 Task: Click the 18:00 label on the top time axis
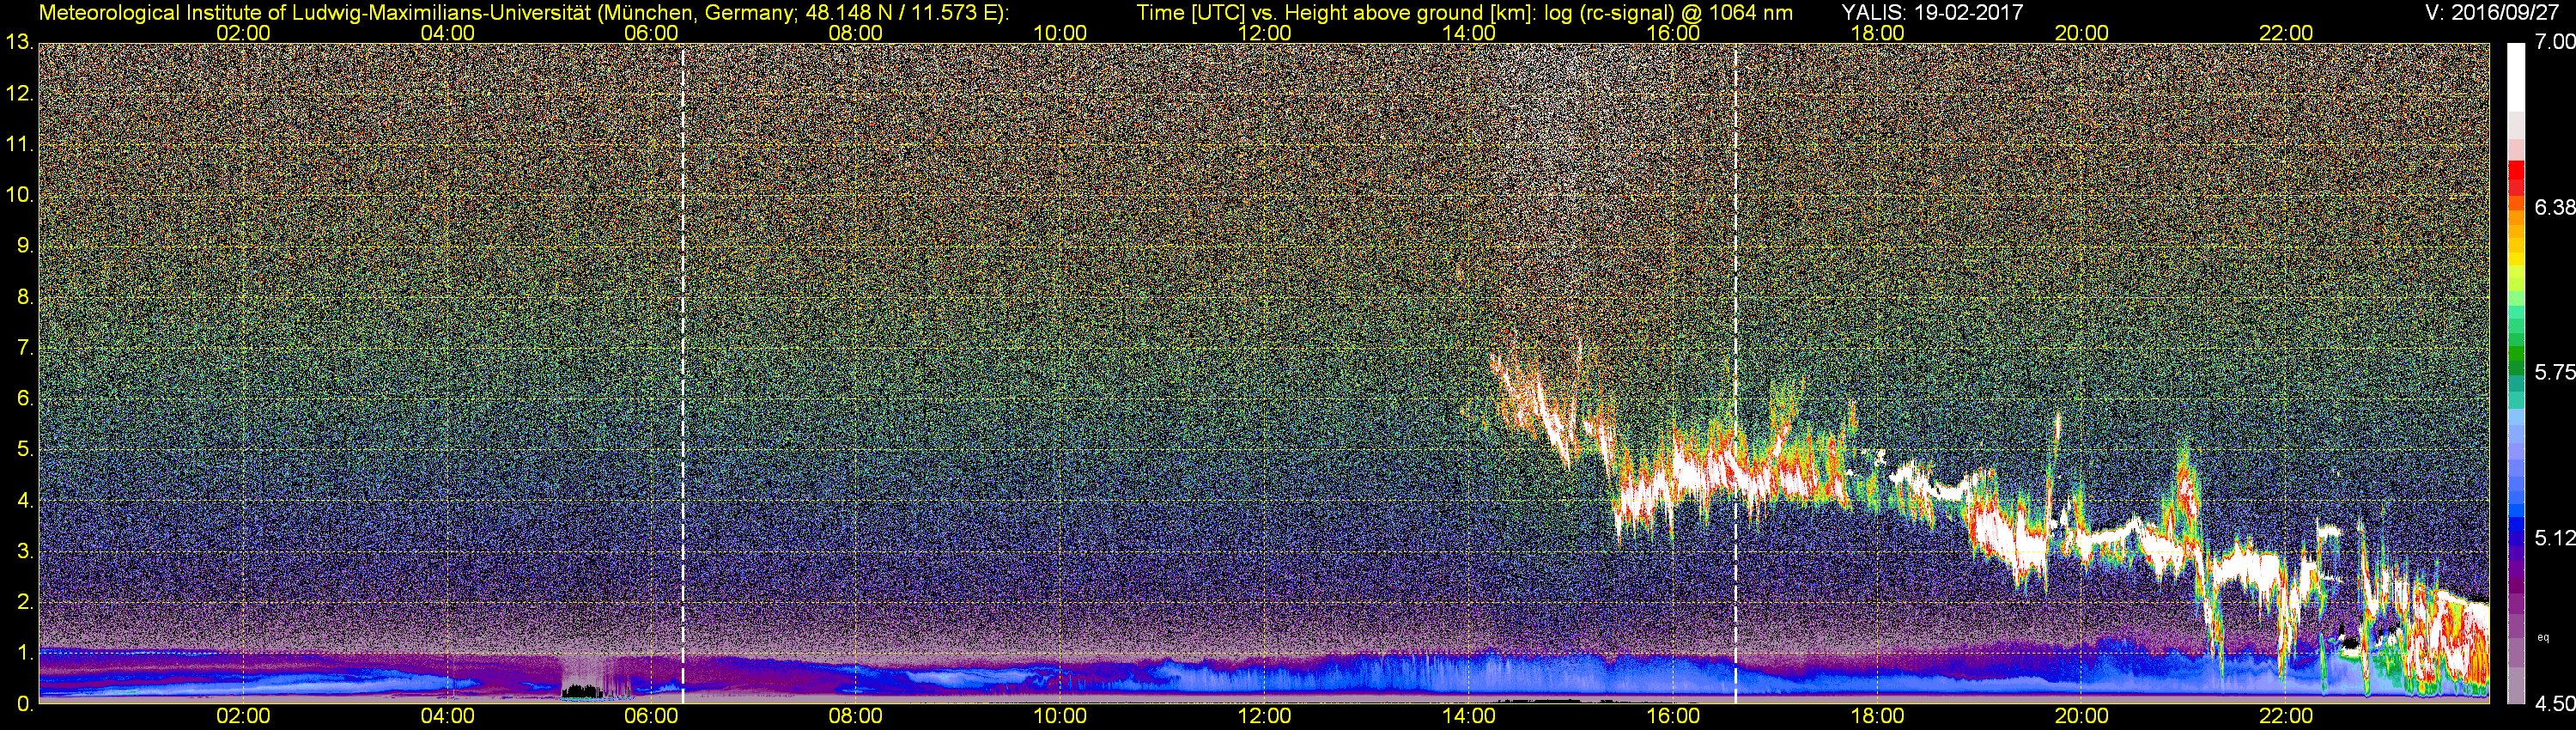(1877, 33)
